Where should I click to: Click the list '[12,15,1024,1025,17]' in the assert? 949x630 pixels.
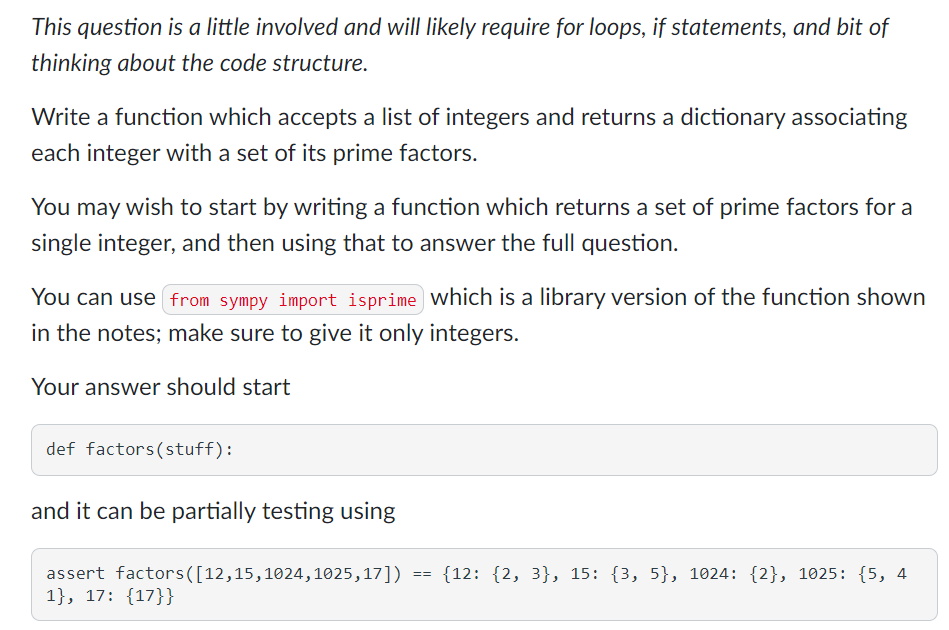[297, 574]
